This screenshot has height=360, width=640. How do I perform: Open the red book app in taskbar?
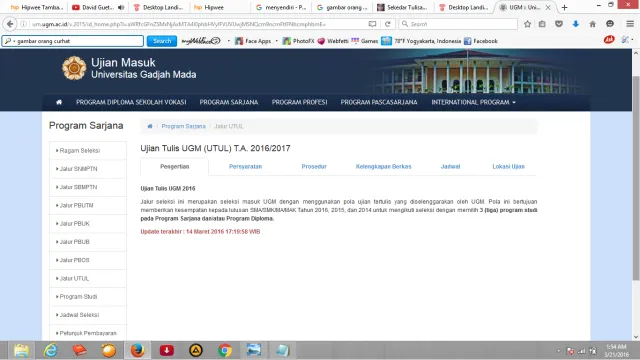pos(79,350)
